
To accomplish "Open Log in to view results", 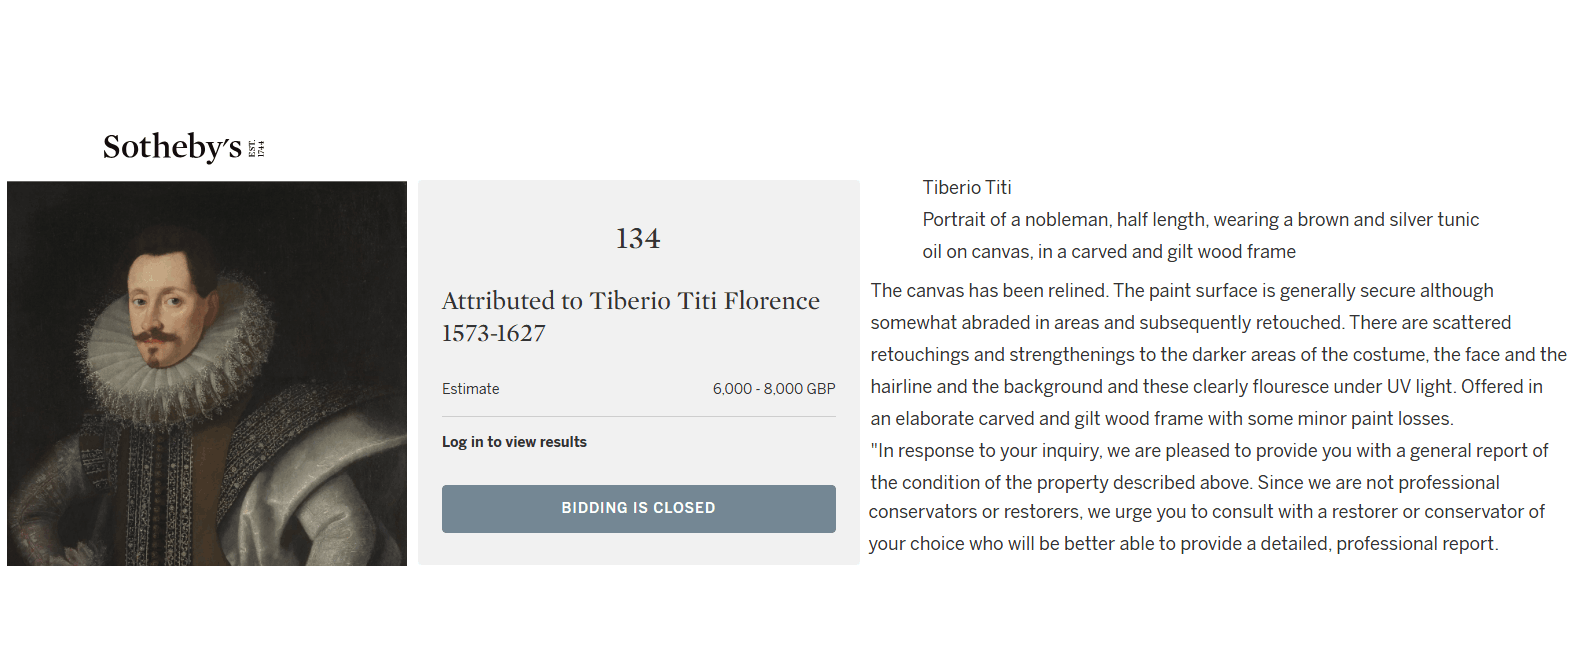I will coord(514,442).
